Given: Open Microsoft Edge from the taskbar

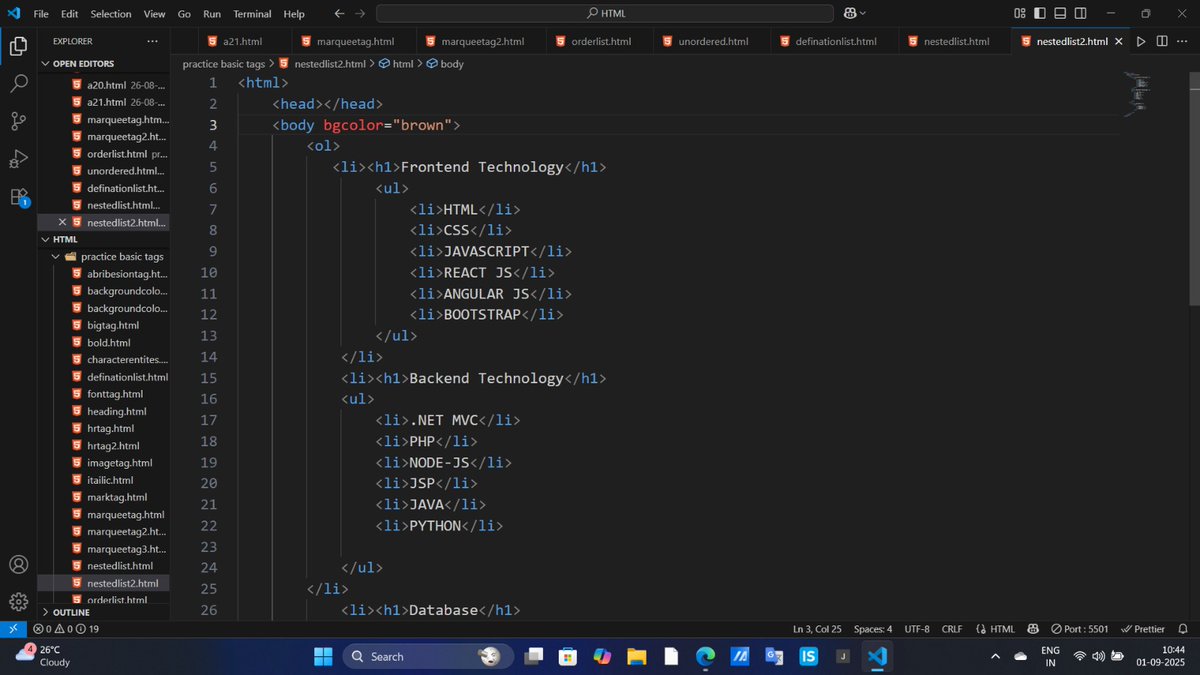Looking at the screenshot, I should (706, 656).
